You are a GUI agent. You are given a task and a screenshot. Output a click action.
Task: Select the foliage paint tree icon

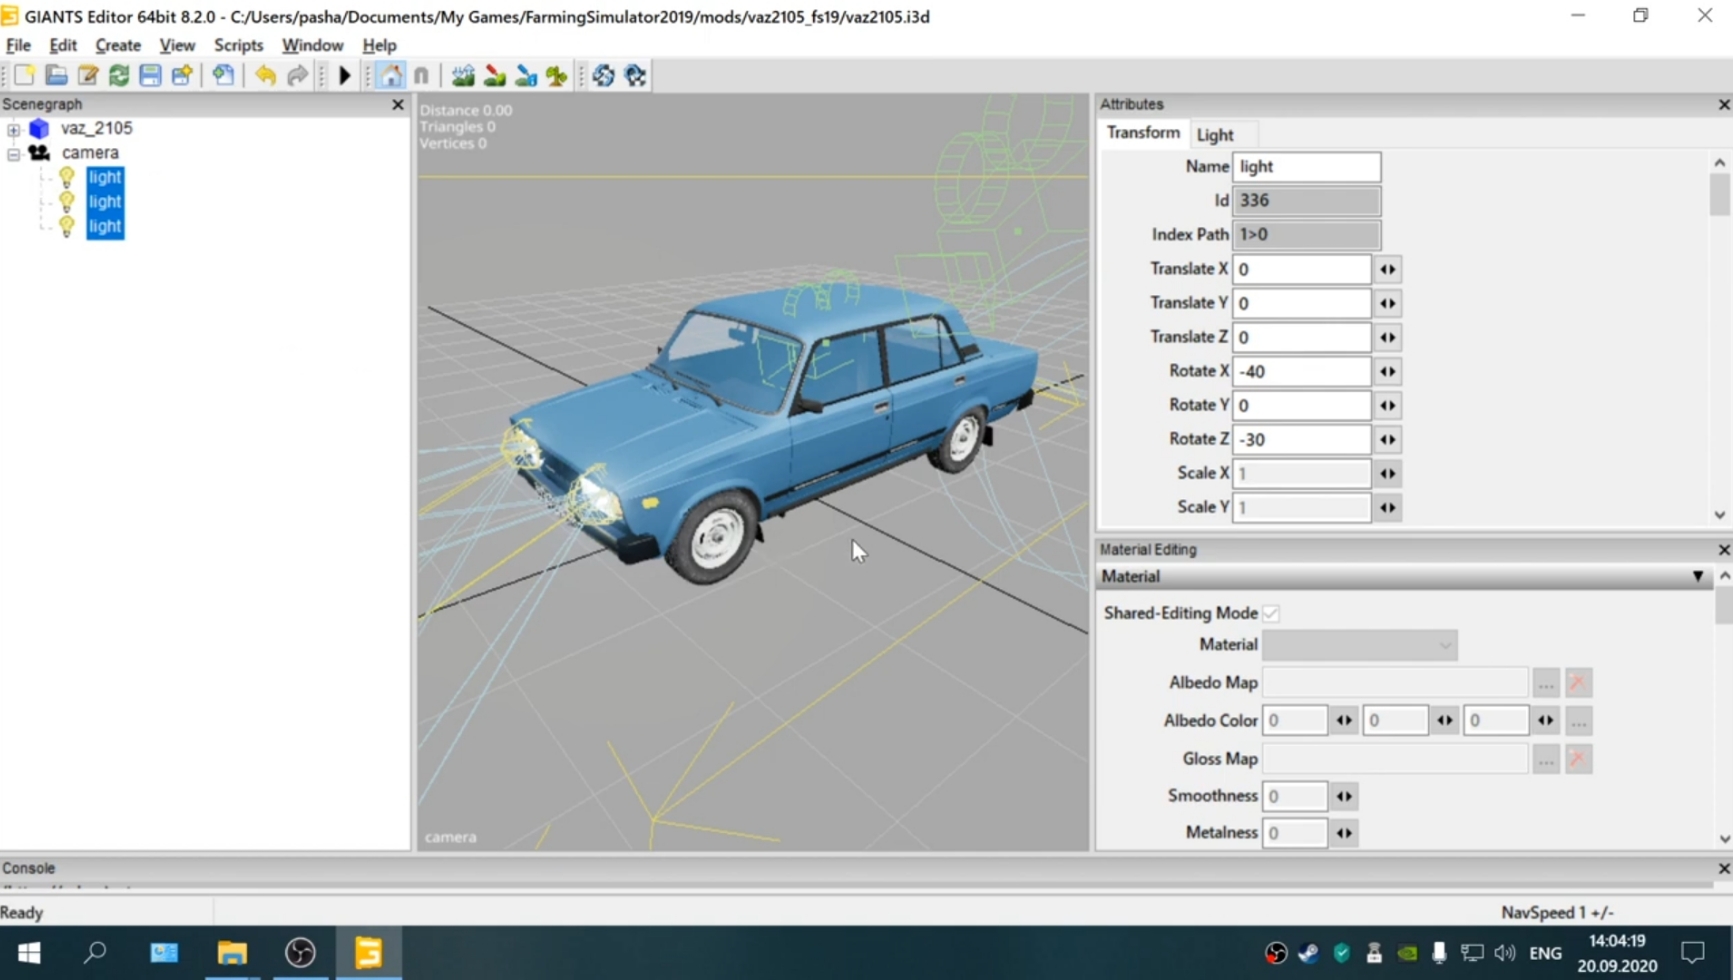[557, 76]
